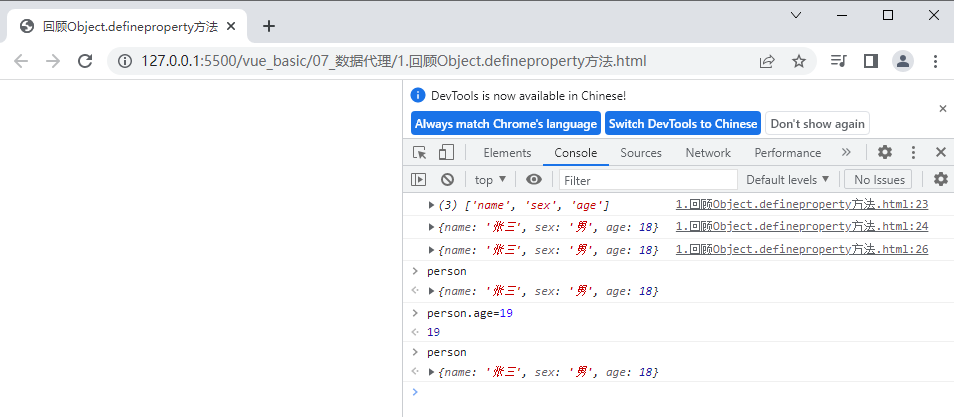Select the person.age=19 command text
Screen dimensions: 954x417
click(470, 314)
